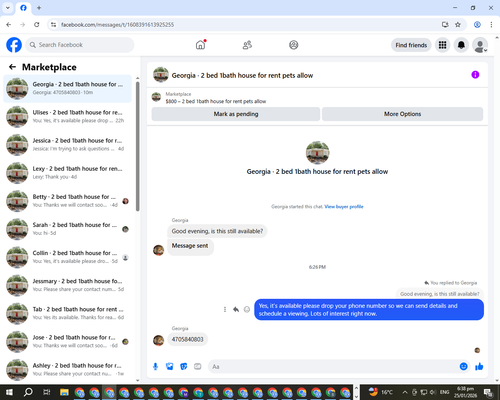Go back using the Marketplace back arrow
The width and height of the screenshot is (500, 400).
[x=12, y=67]
